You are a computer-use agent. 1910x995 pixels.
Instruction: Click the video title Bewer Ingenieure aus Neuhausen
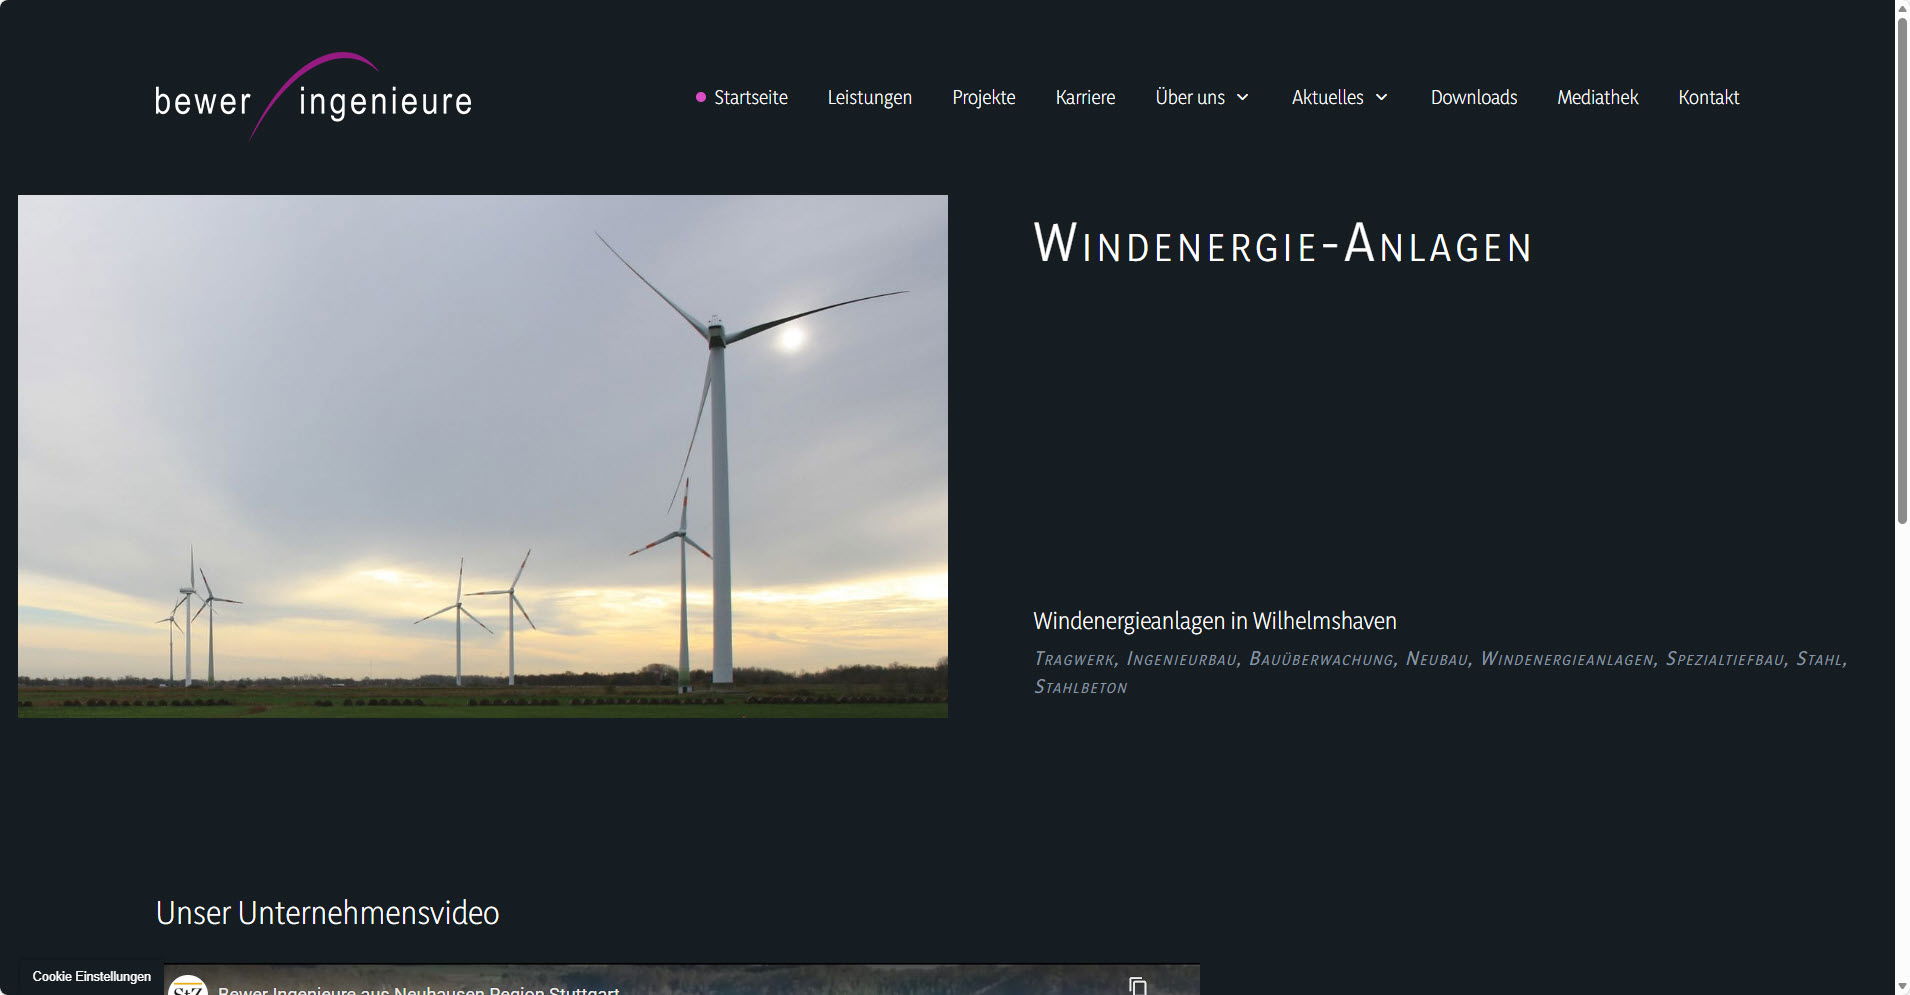coord(418,988)
